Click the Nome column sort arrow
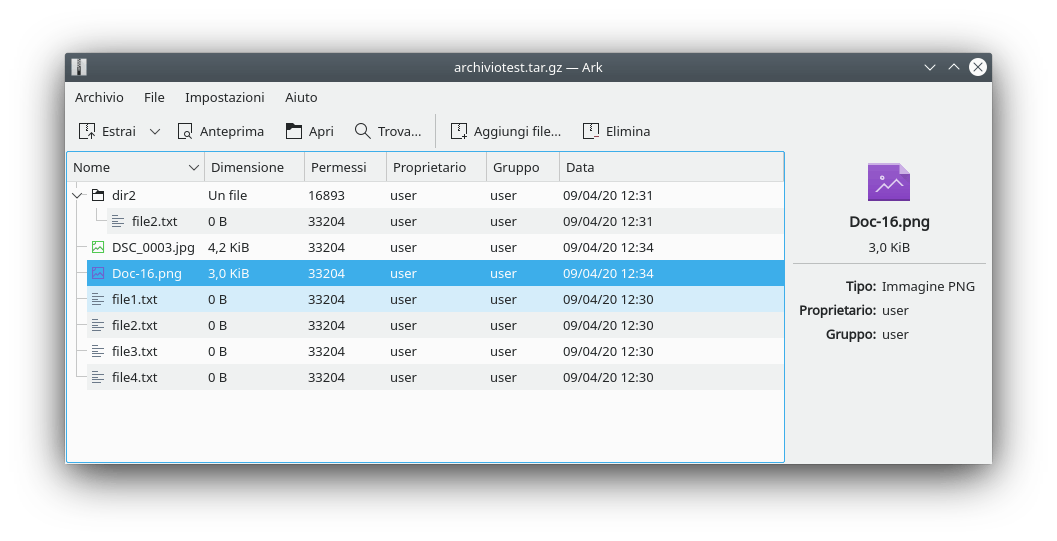 194,167
